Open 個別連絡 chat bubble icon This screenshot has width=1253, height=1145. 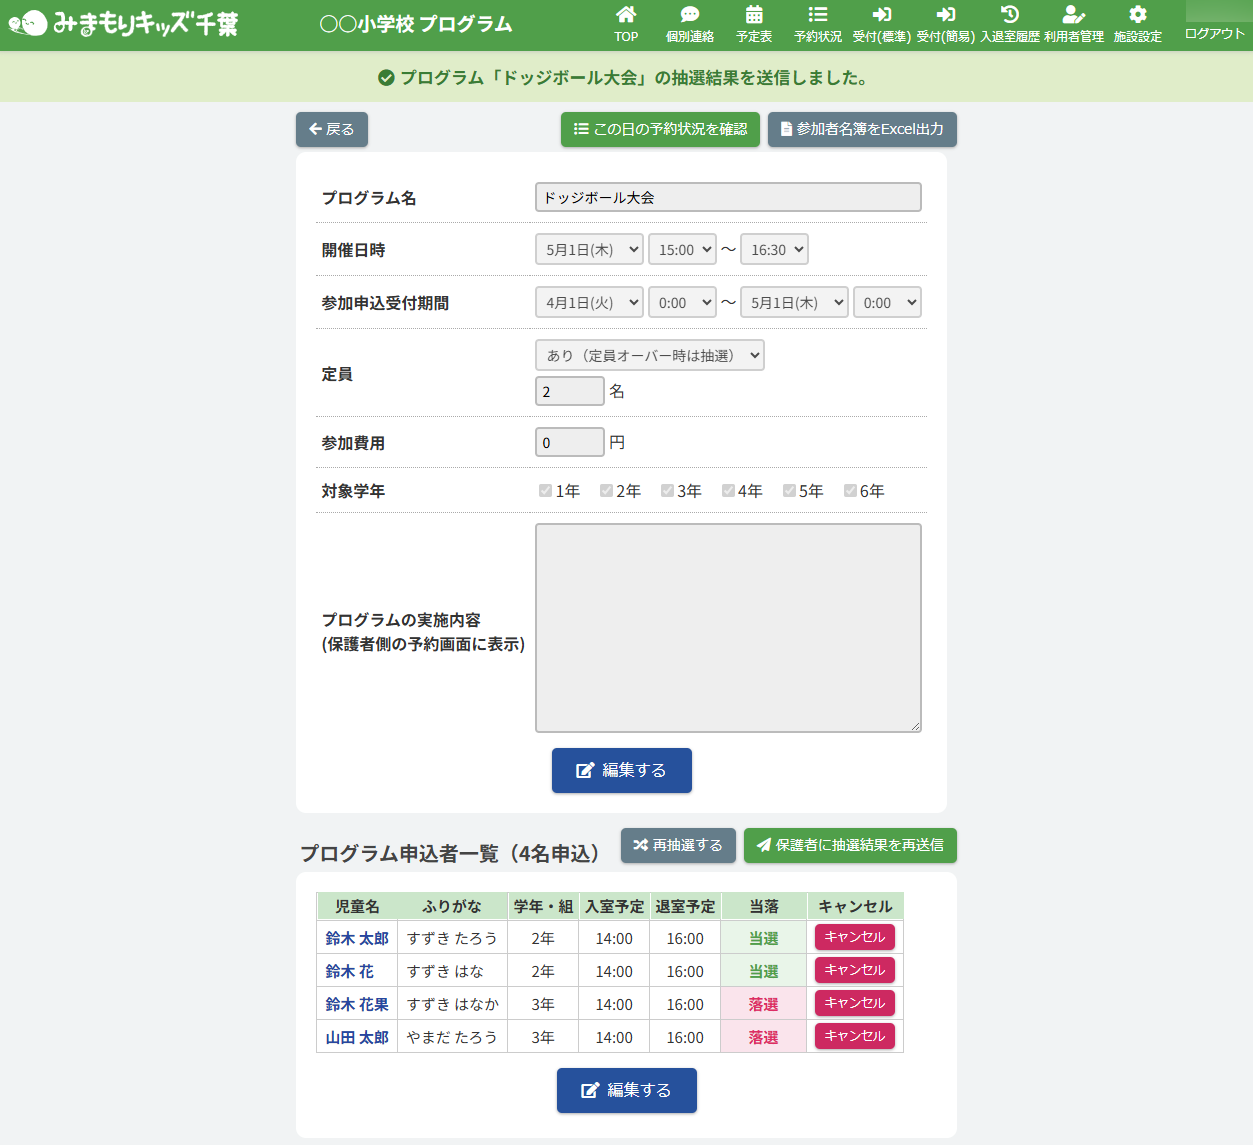pos(689,15)
